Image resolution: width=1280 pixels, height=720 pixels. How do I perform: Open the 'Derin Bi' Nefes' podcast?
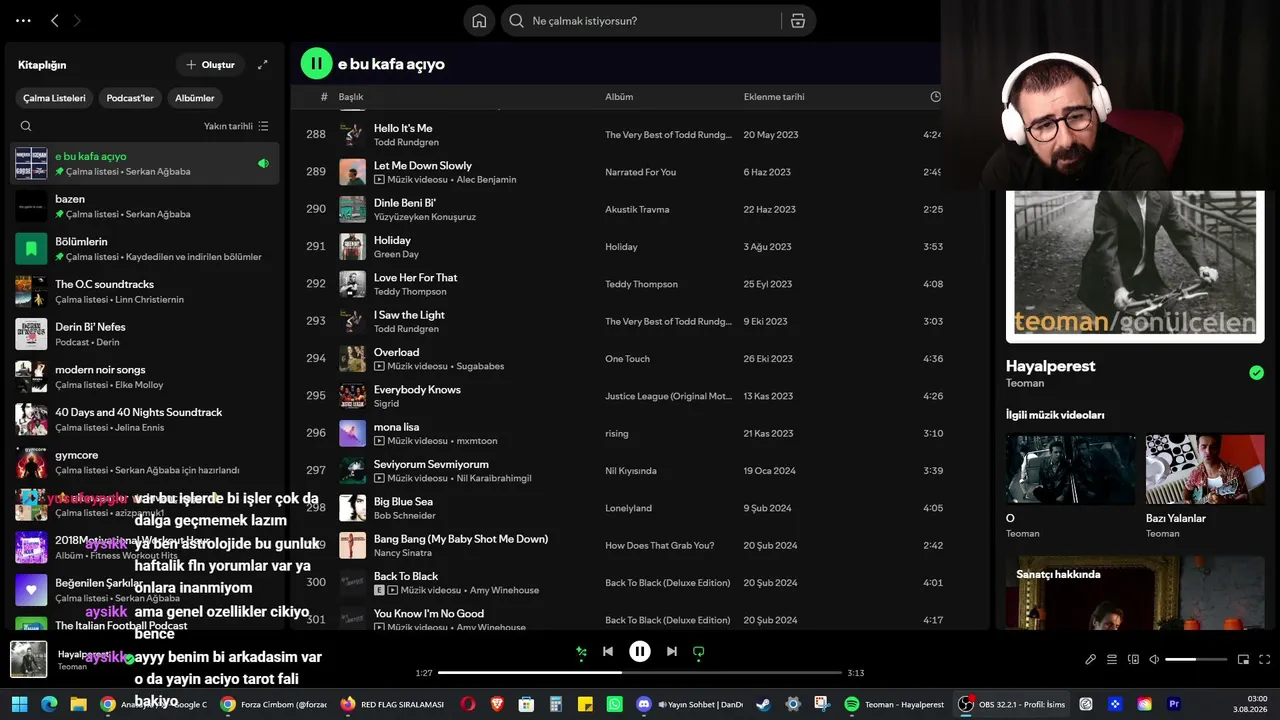[x=145, y=334]
